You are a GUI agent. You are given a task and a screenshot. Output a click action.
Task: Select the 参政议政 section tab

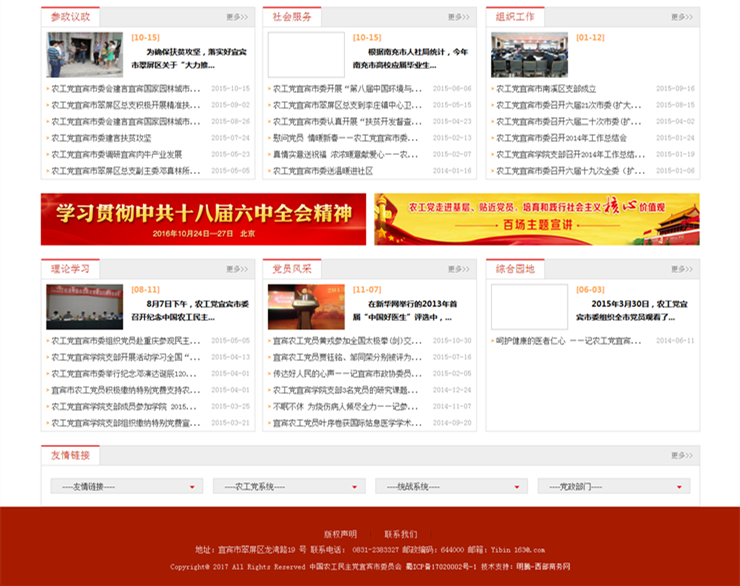(70, 17)
